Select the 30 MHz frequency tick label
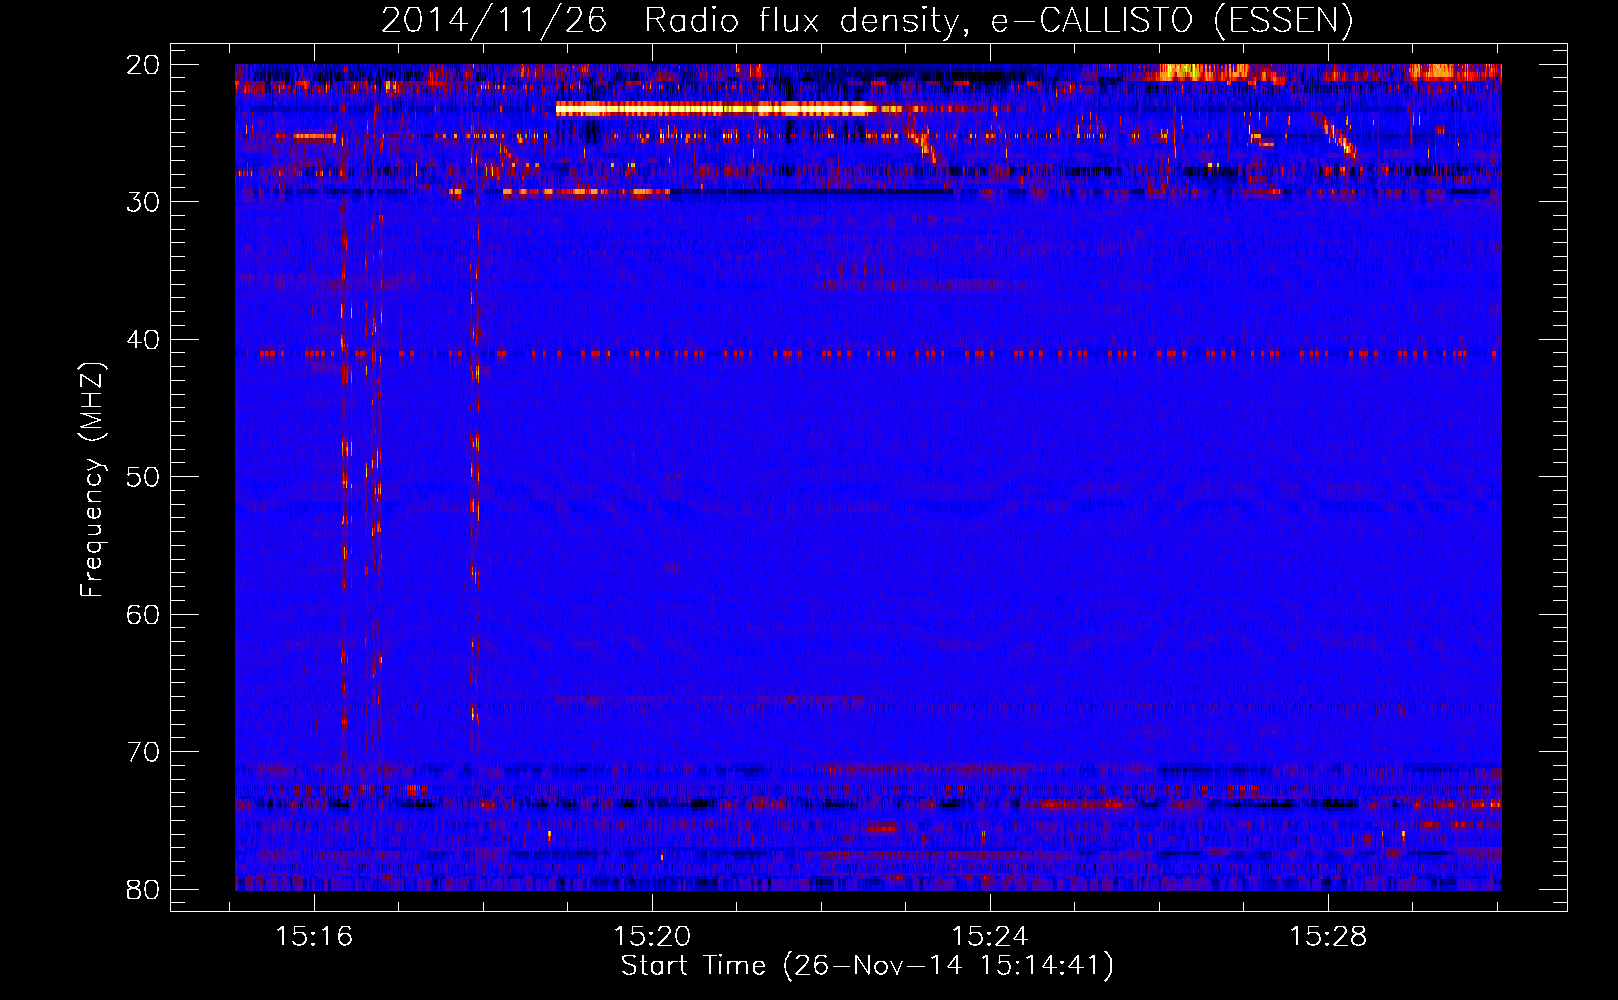 click(143, 202)
